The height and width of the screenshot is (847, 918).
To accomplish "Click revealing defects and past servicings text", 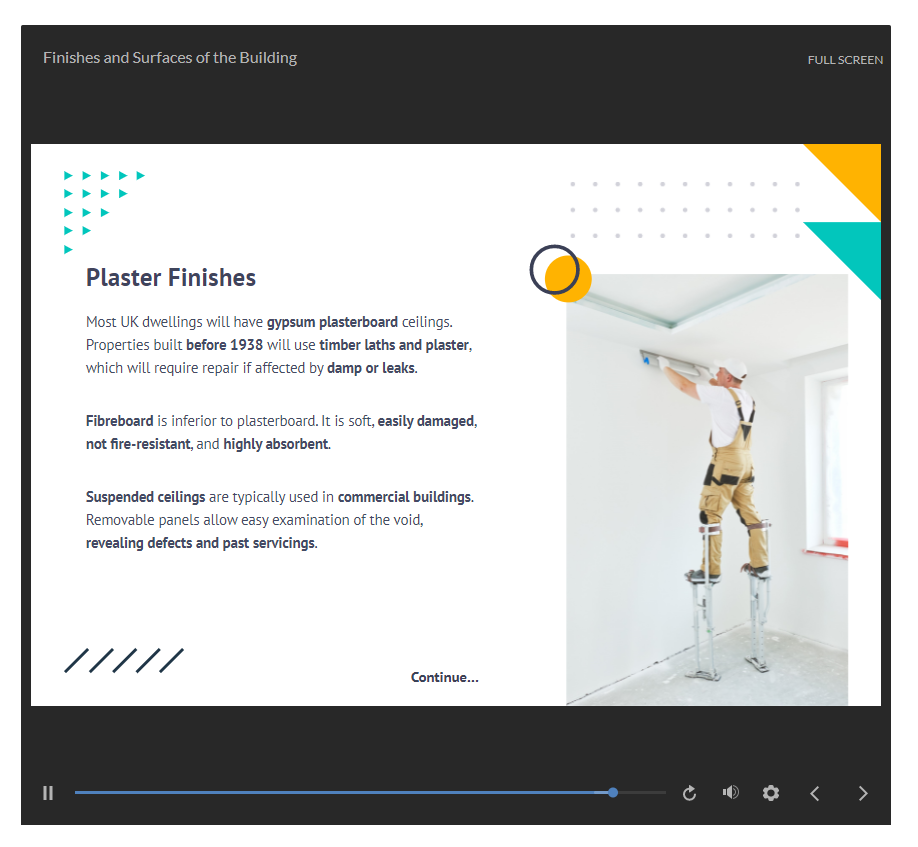I will (x=201, y=543).
